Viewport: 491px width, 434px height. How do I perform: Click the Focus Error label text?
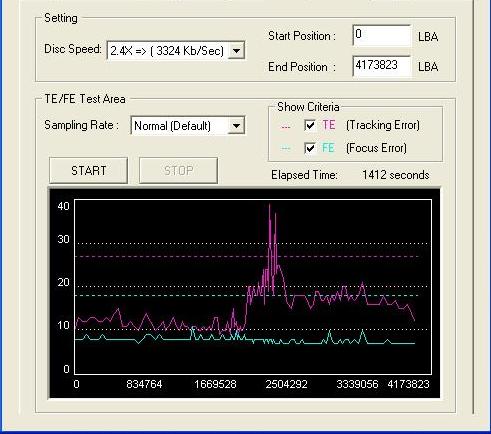376,148
